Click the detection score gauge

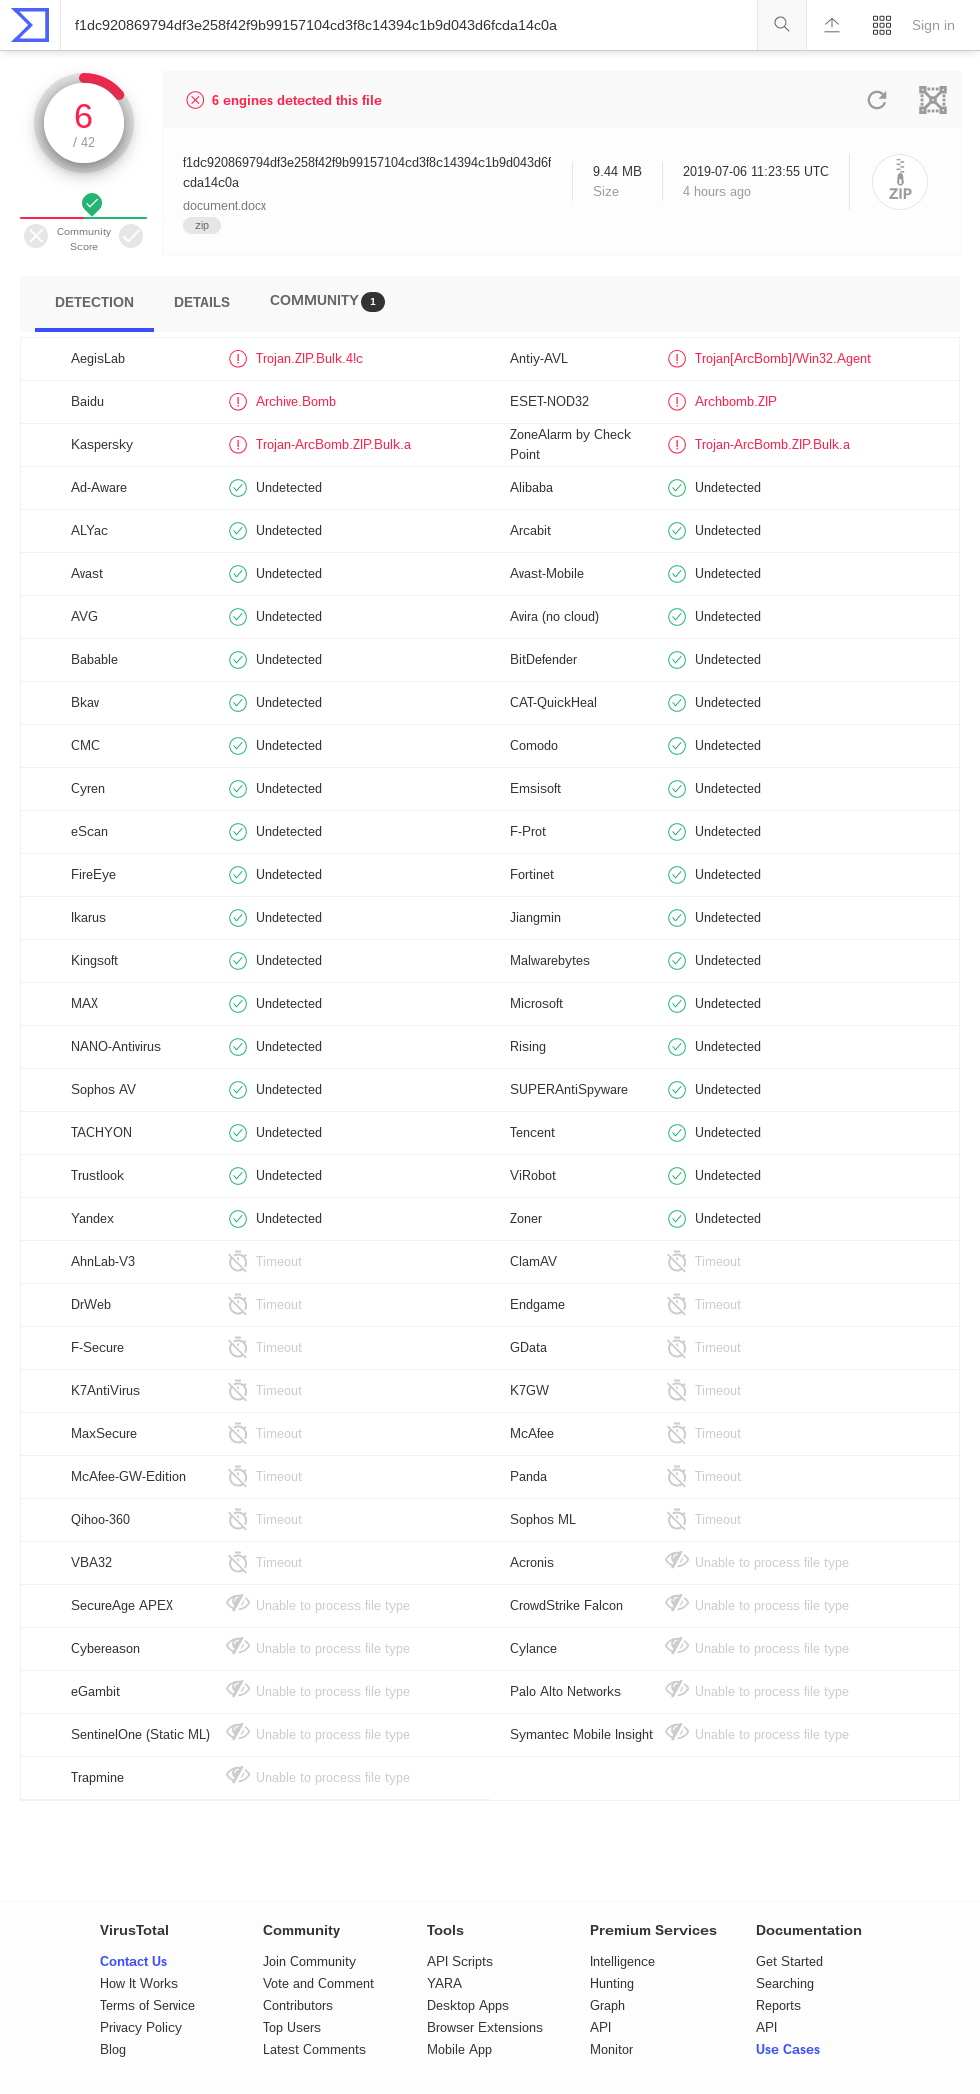pyautogui.click(x=84, y=124)
